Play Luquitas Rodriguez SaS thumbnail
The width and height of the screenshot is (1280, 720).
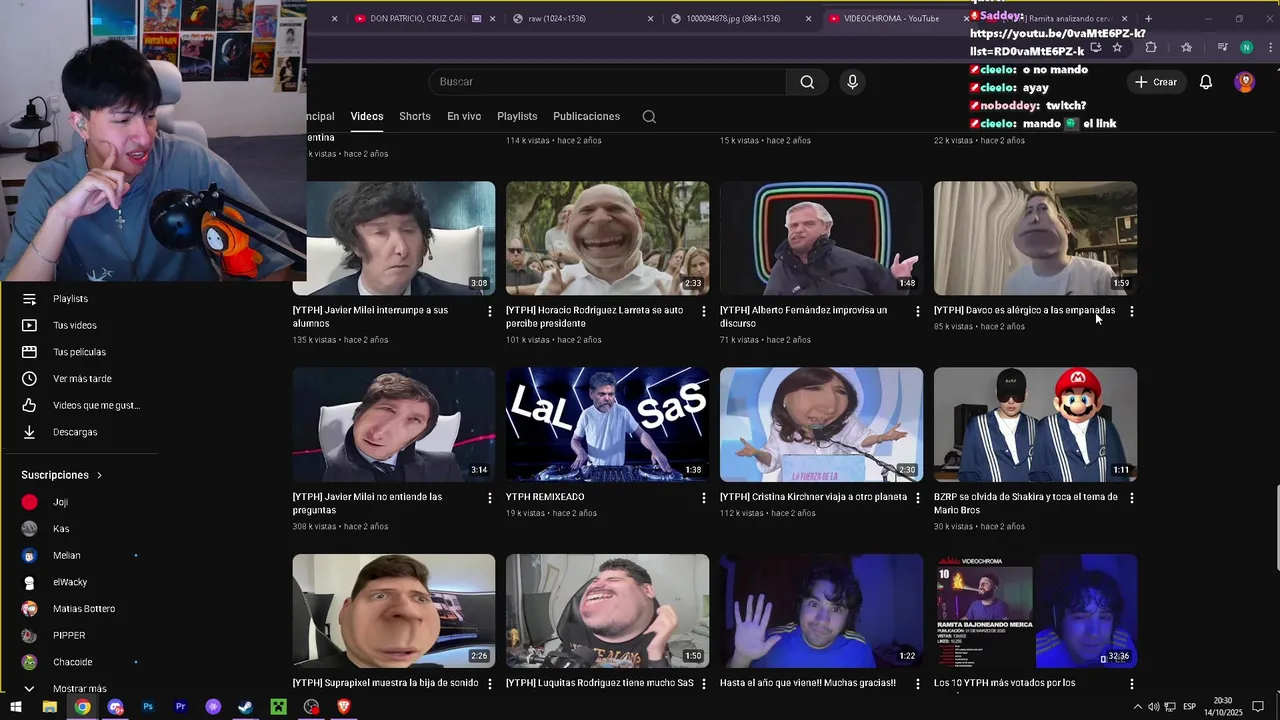point(608,611)
